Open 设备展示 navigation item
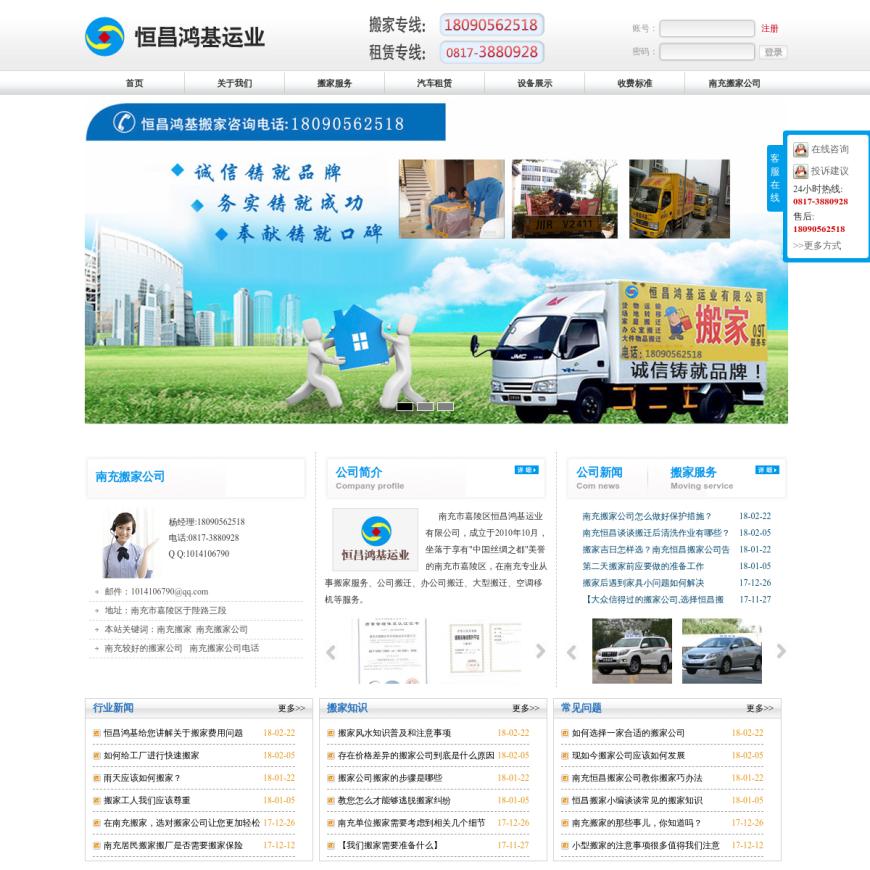 (535, 83)
